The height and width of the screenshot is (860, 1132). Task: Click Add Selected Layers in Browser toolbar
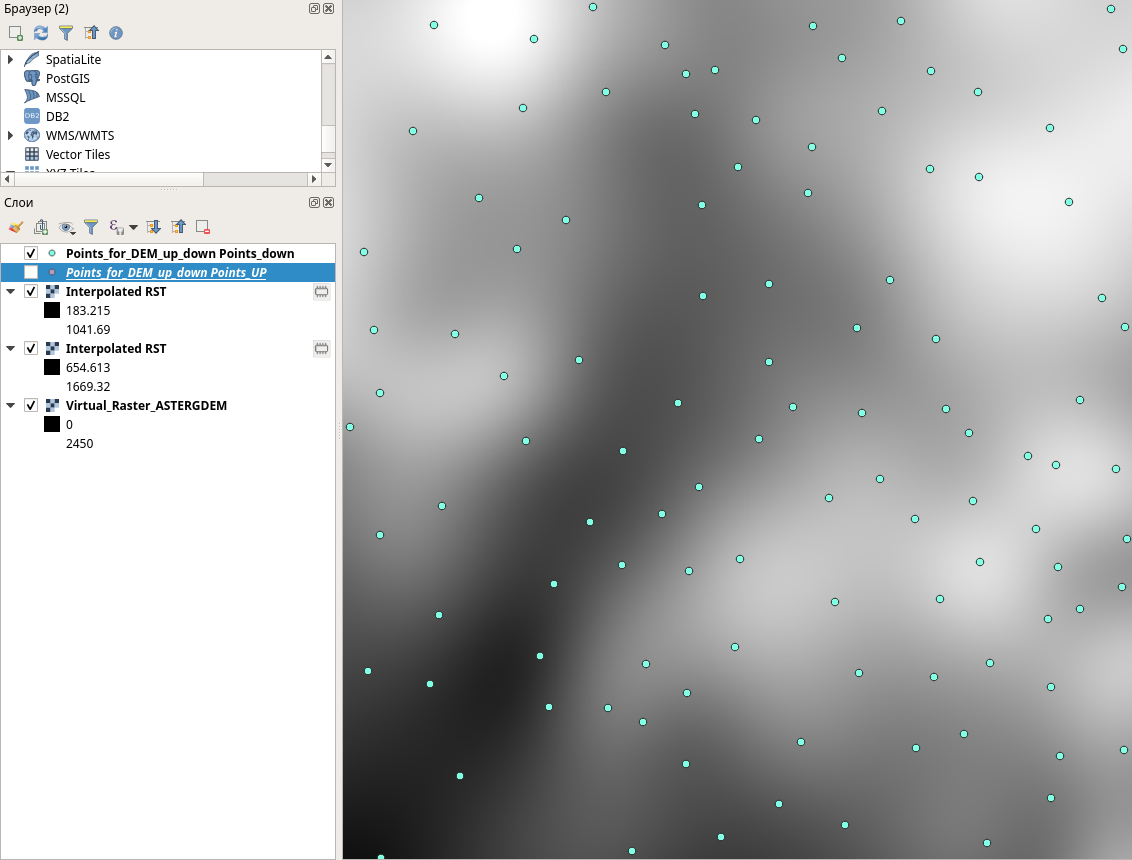(15, 33)
